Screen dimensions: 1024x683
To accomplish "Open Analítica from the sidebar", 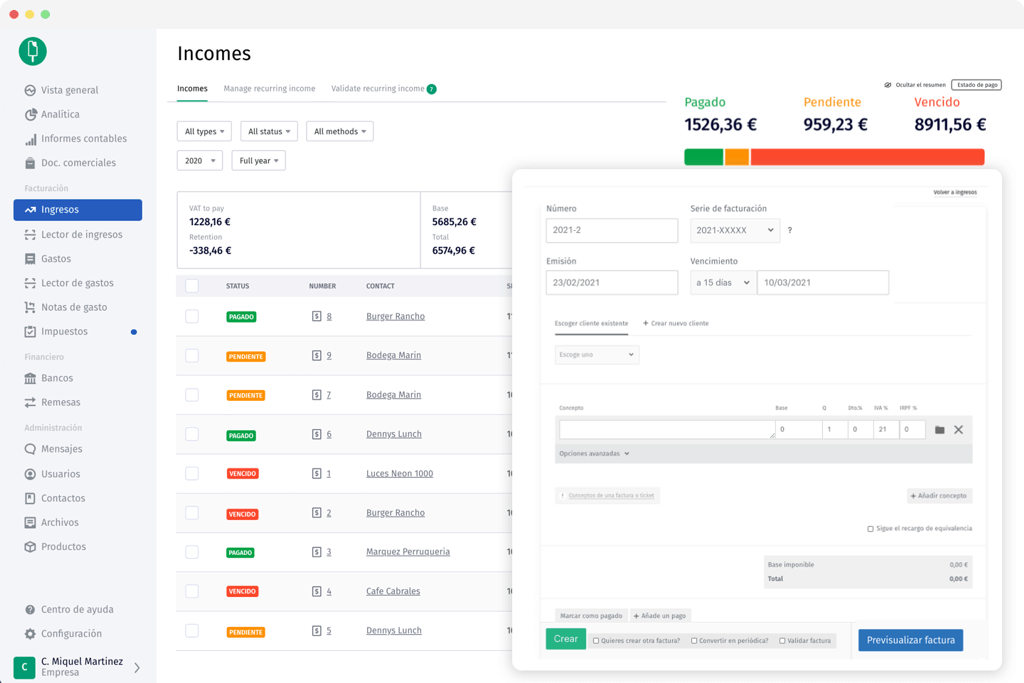I will click(x=60, y=115).
